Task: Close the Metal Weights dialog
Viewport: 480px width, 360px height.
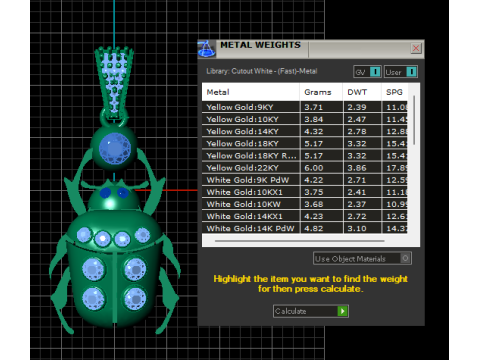Action: point(416,49)
